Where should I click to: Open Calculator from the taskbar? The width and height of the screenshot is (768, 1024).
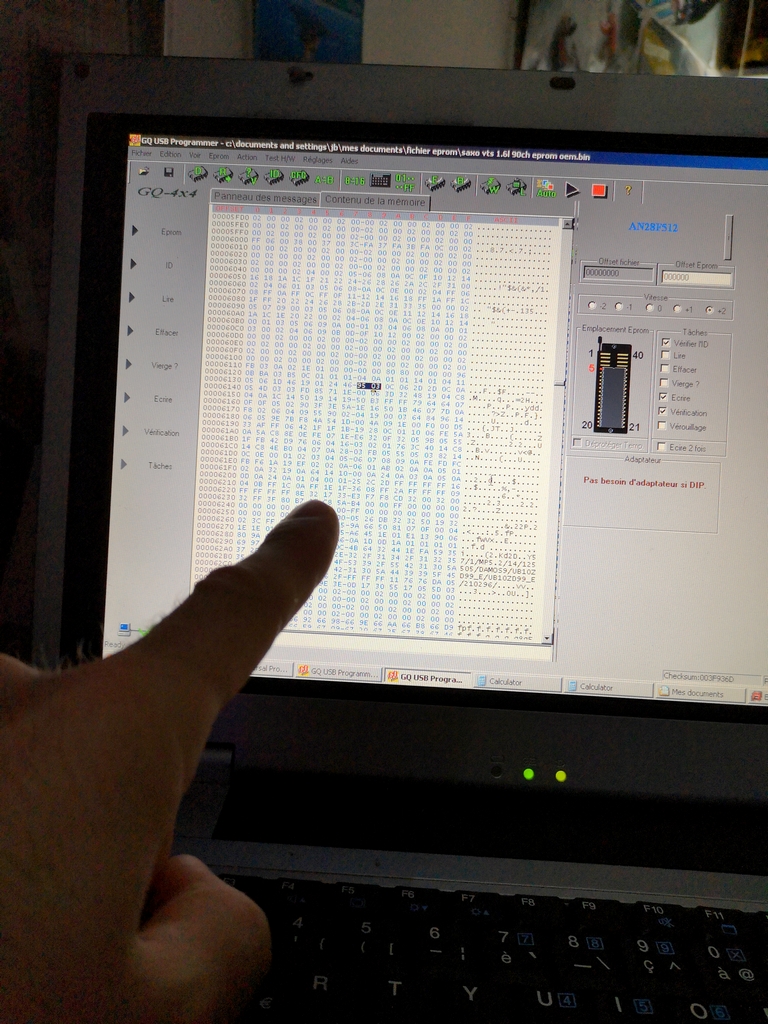[x=512, y=683]
